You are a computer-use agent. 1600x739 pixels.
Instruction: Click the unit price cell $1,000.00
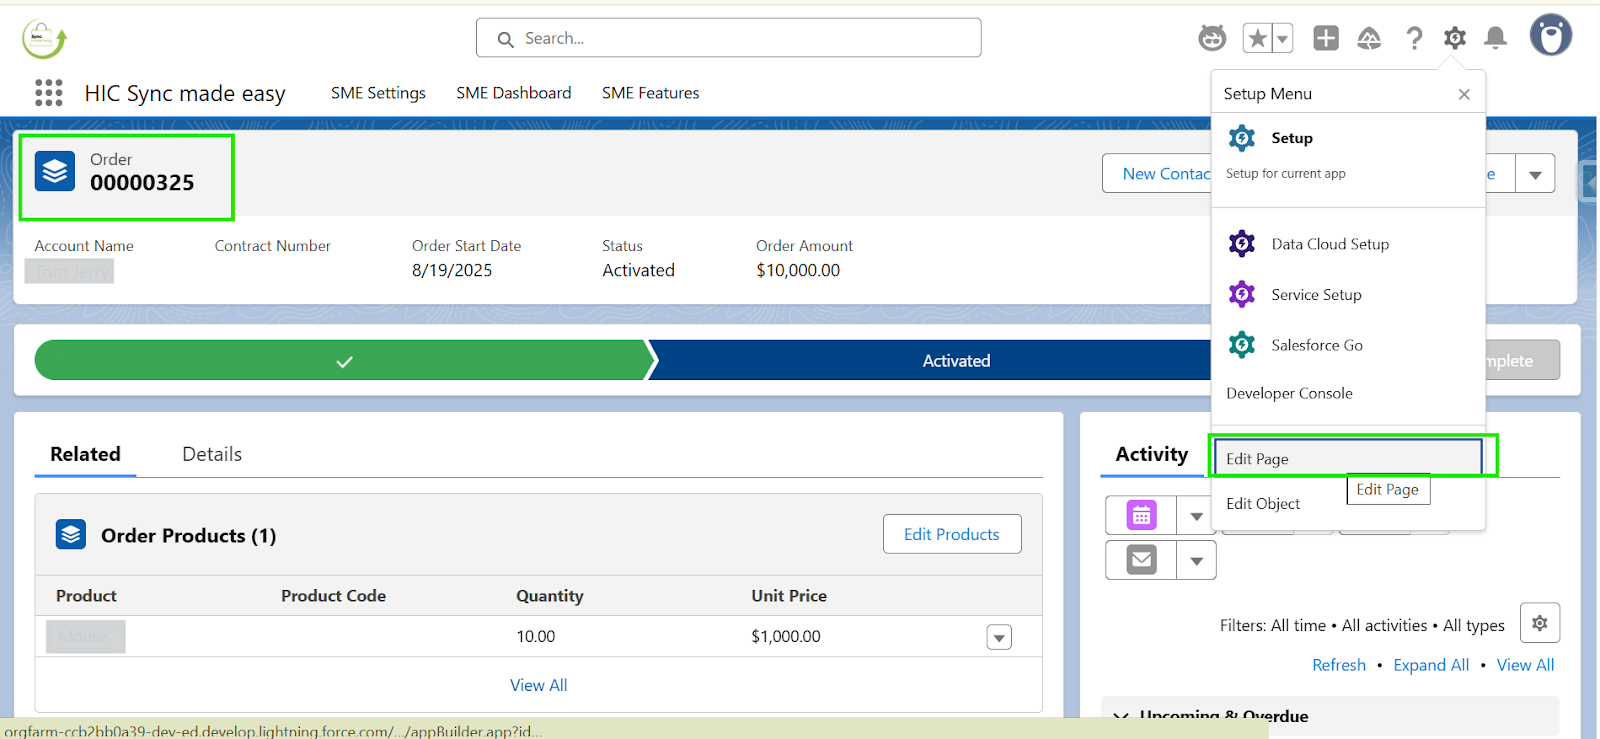coord(786,637)
